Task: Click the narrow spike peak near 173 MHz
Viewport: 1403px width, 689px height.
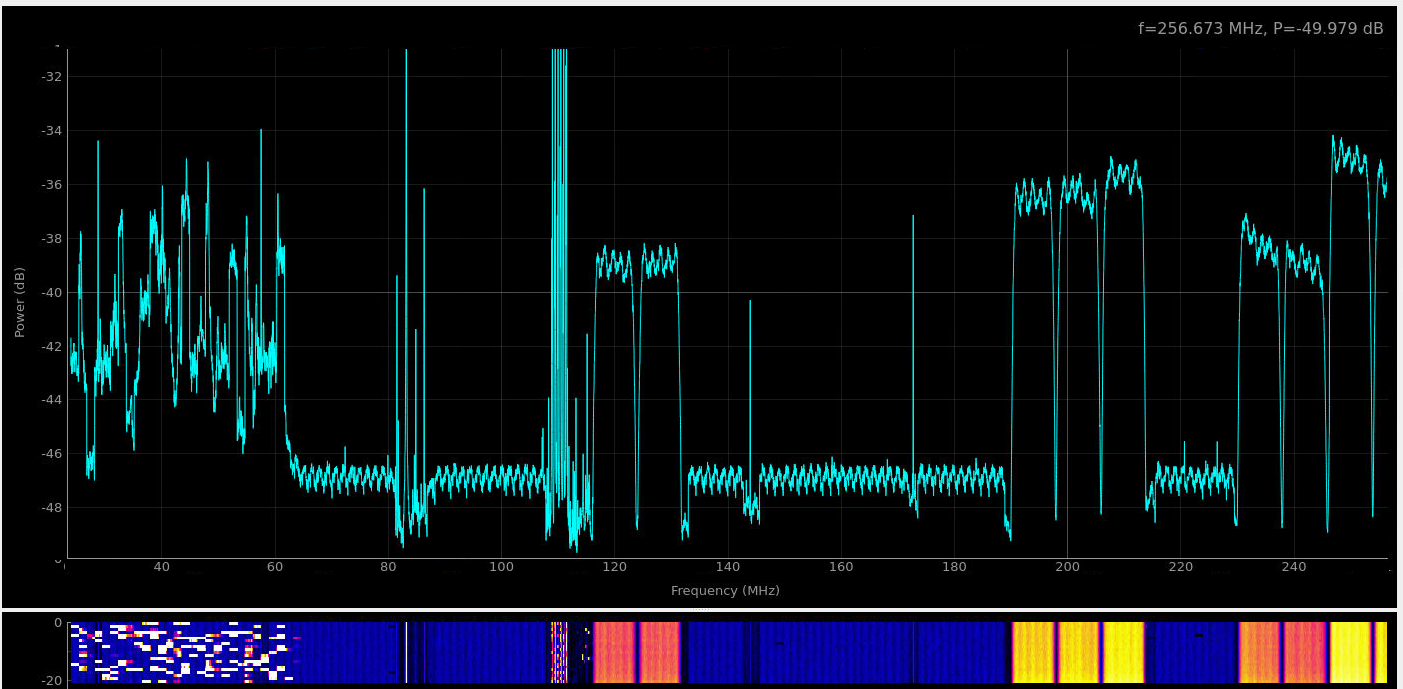Action: (x=913, y=217)
